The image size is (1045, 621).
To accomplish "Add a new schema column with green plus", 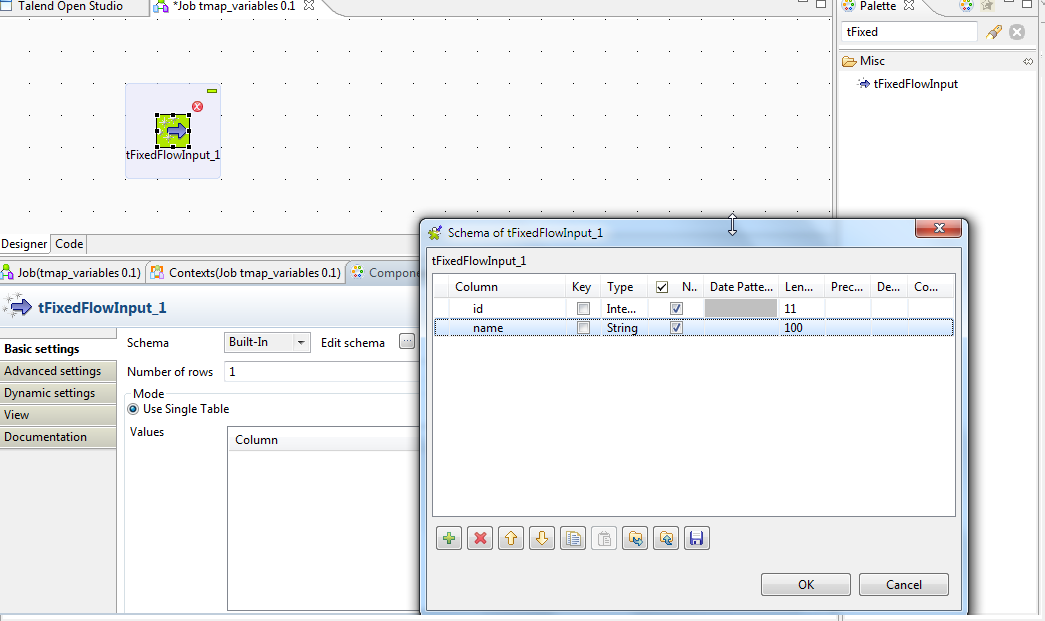I will click(x=449, y=538).
